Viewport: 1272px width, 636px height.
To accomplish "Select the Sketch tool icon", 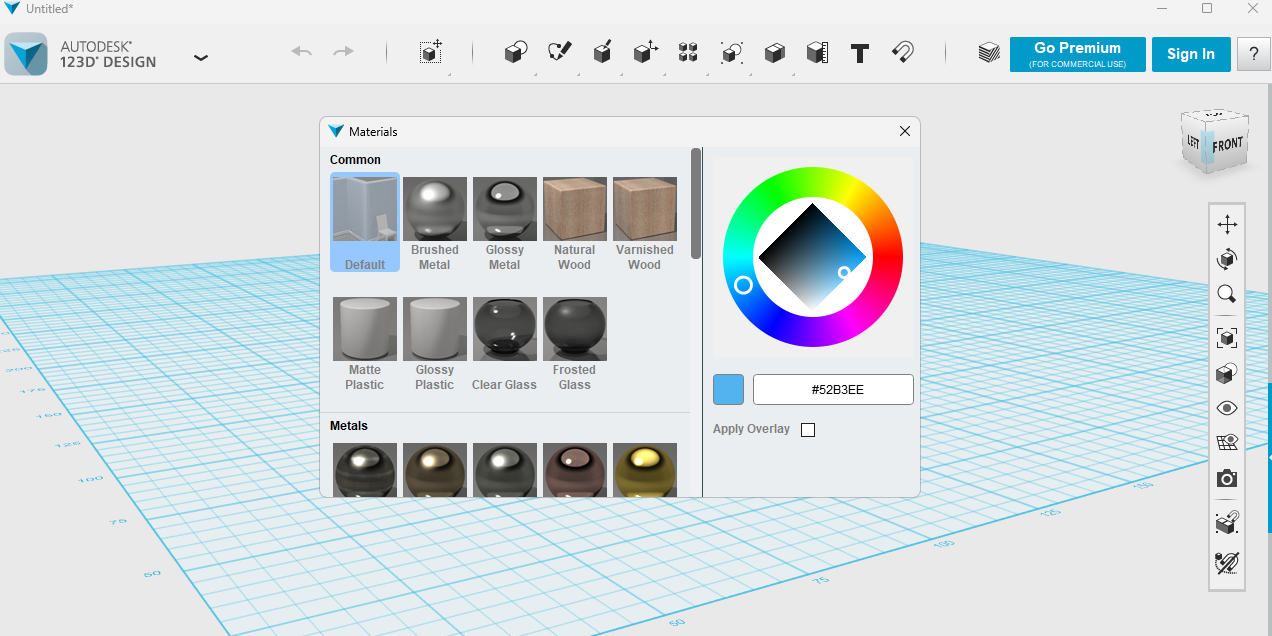I will click(x=559, y=53).
